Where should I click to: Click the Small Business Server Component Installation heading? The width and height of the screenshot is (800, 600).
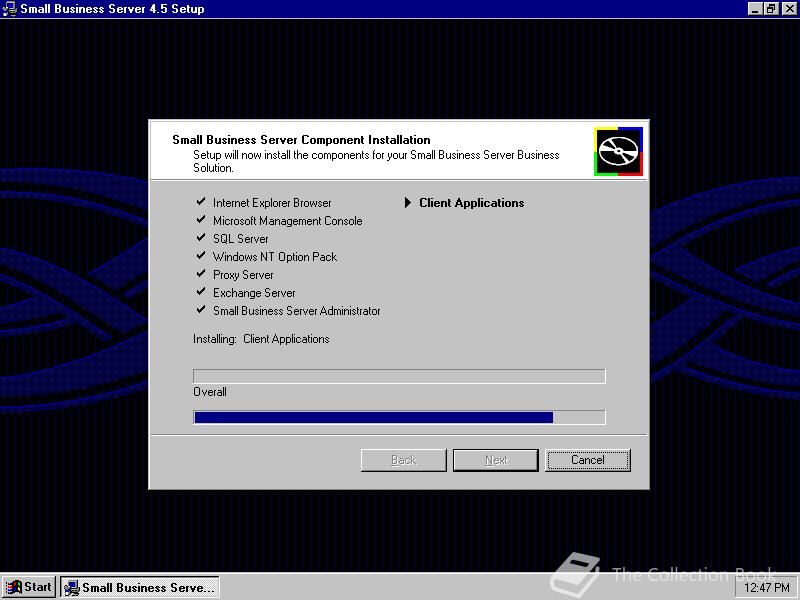301,140
